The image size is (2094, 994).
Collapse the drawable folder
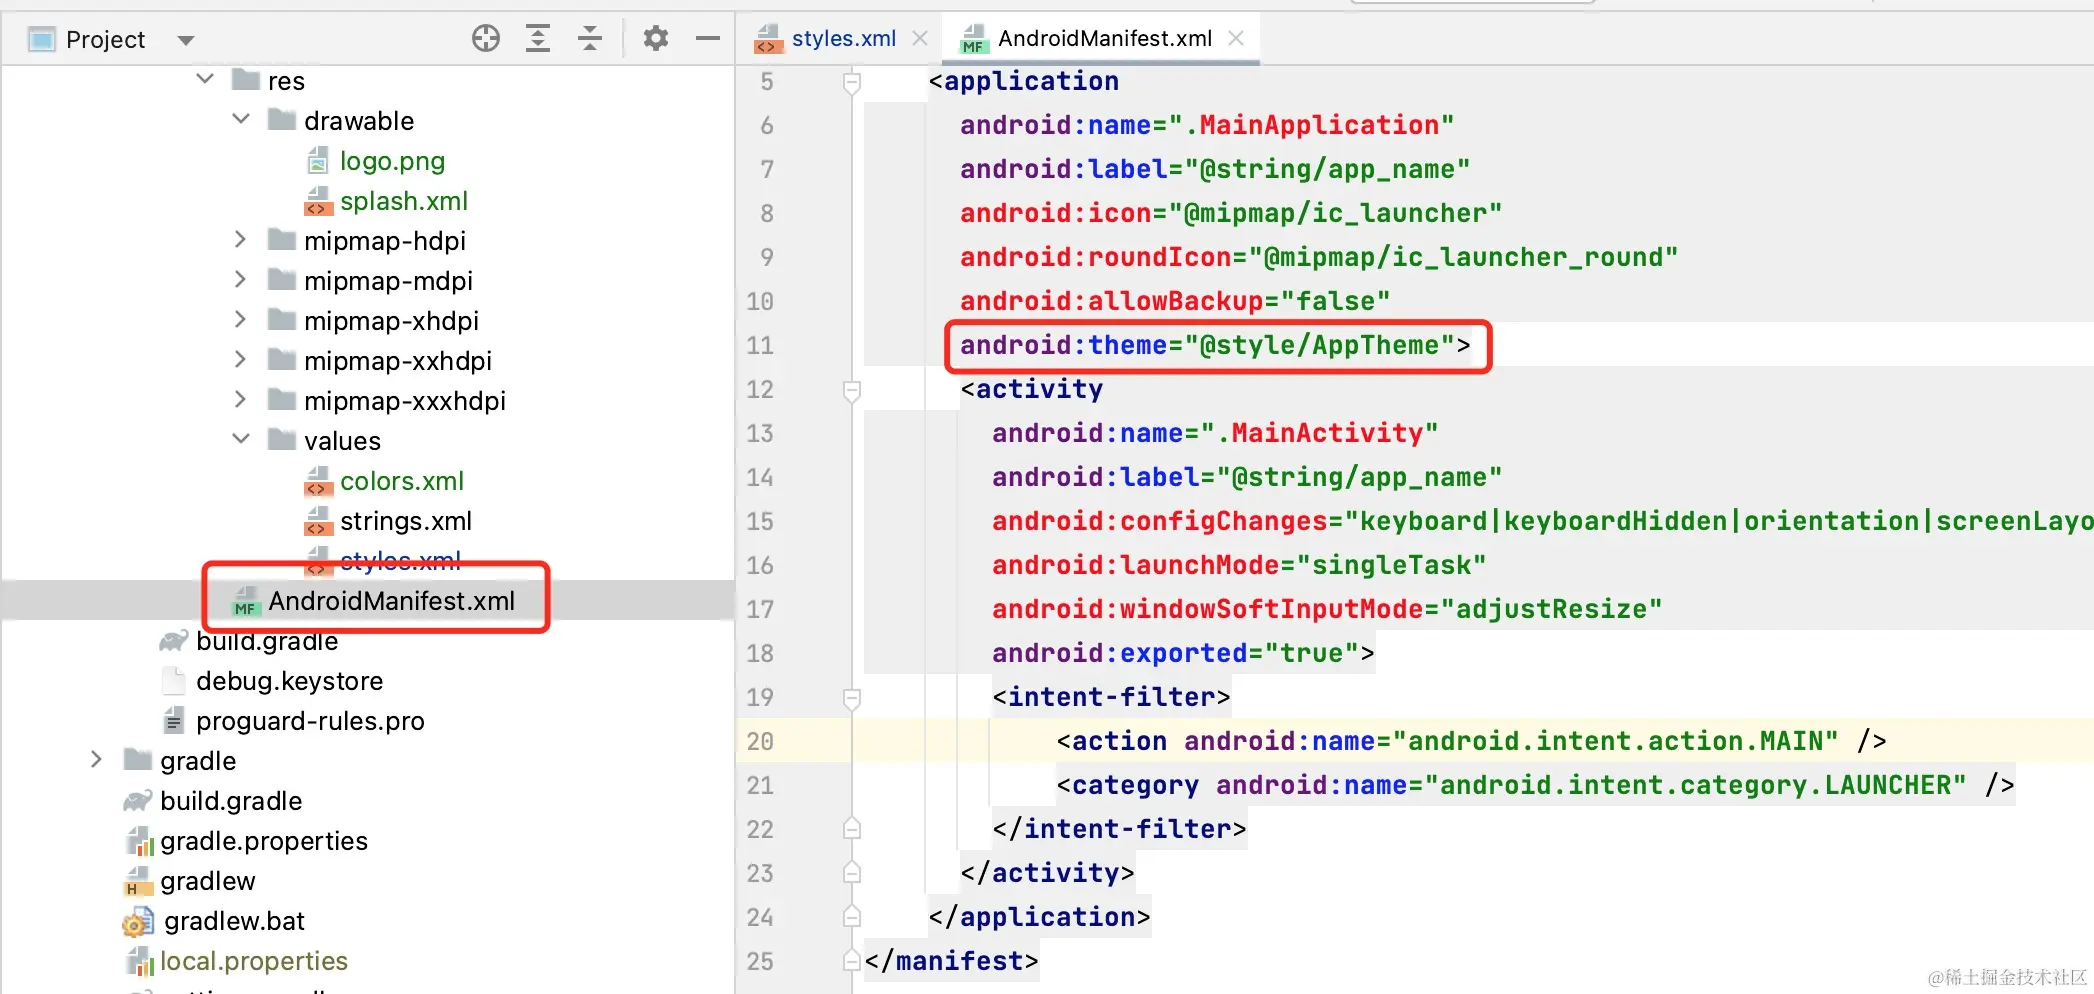coord(241,119)
